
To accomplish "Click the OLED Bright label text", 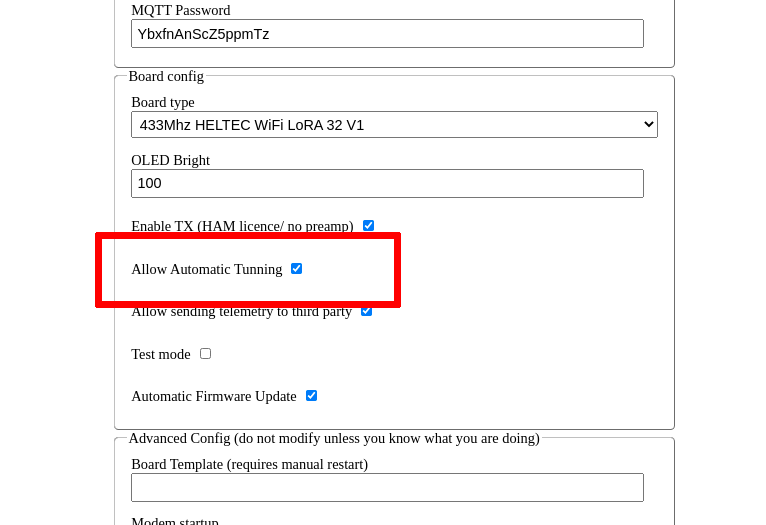I will coord(170,160).
